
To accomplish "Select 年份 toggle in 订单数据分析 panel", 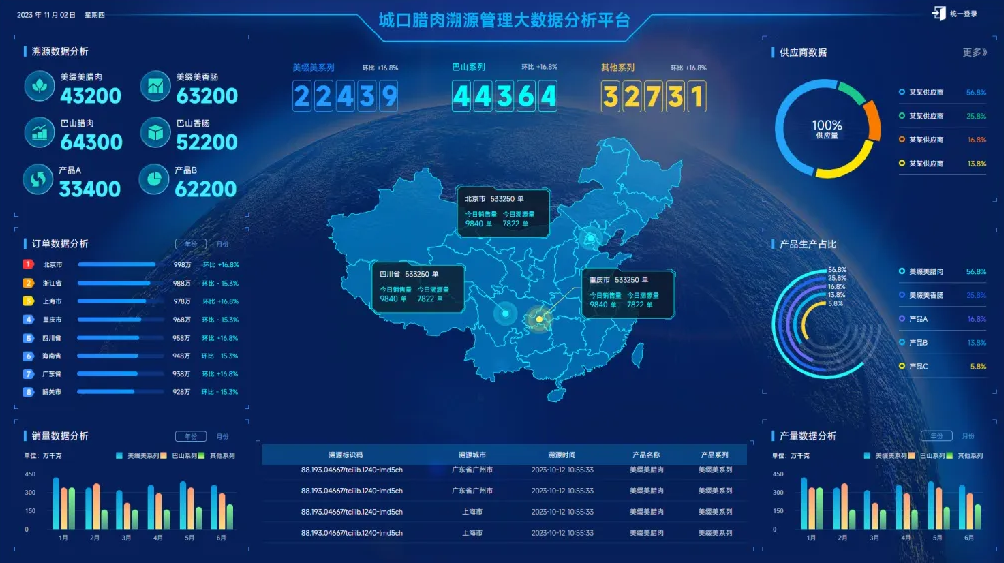I will [x=191, y=244].
